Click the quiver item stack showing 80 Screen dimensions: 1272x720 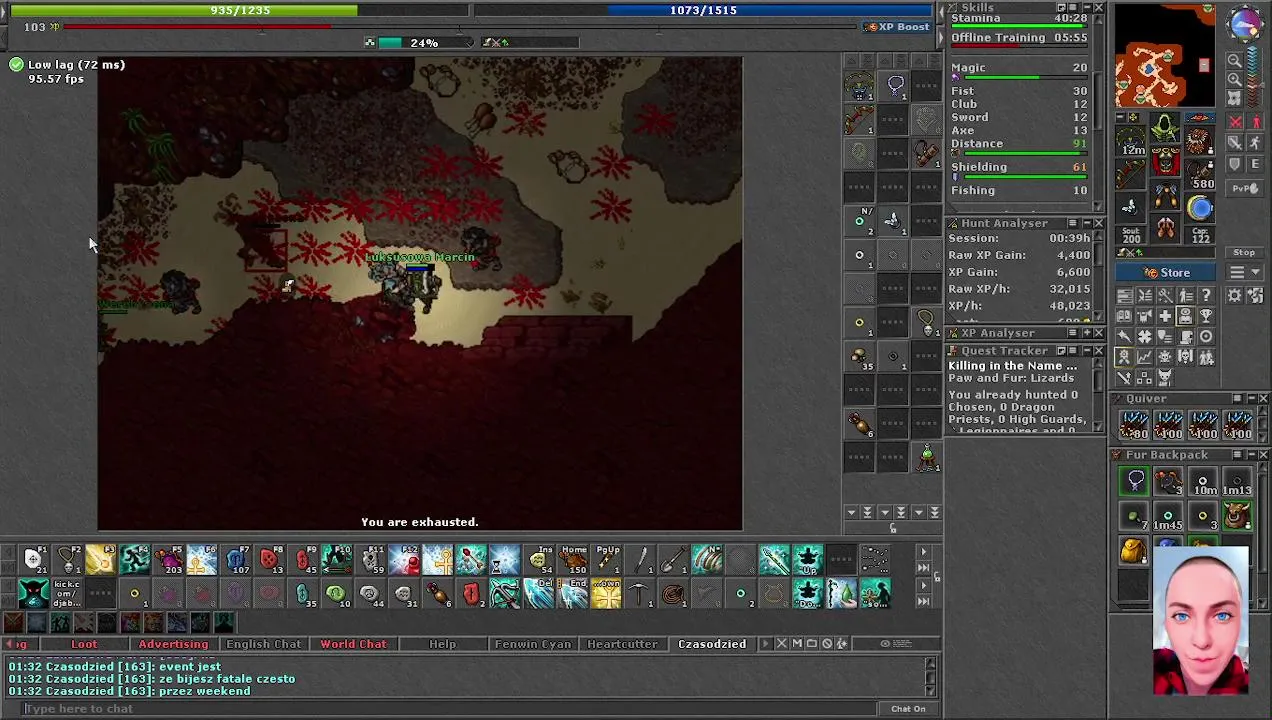[x=1134, y=425]
